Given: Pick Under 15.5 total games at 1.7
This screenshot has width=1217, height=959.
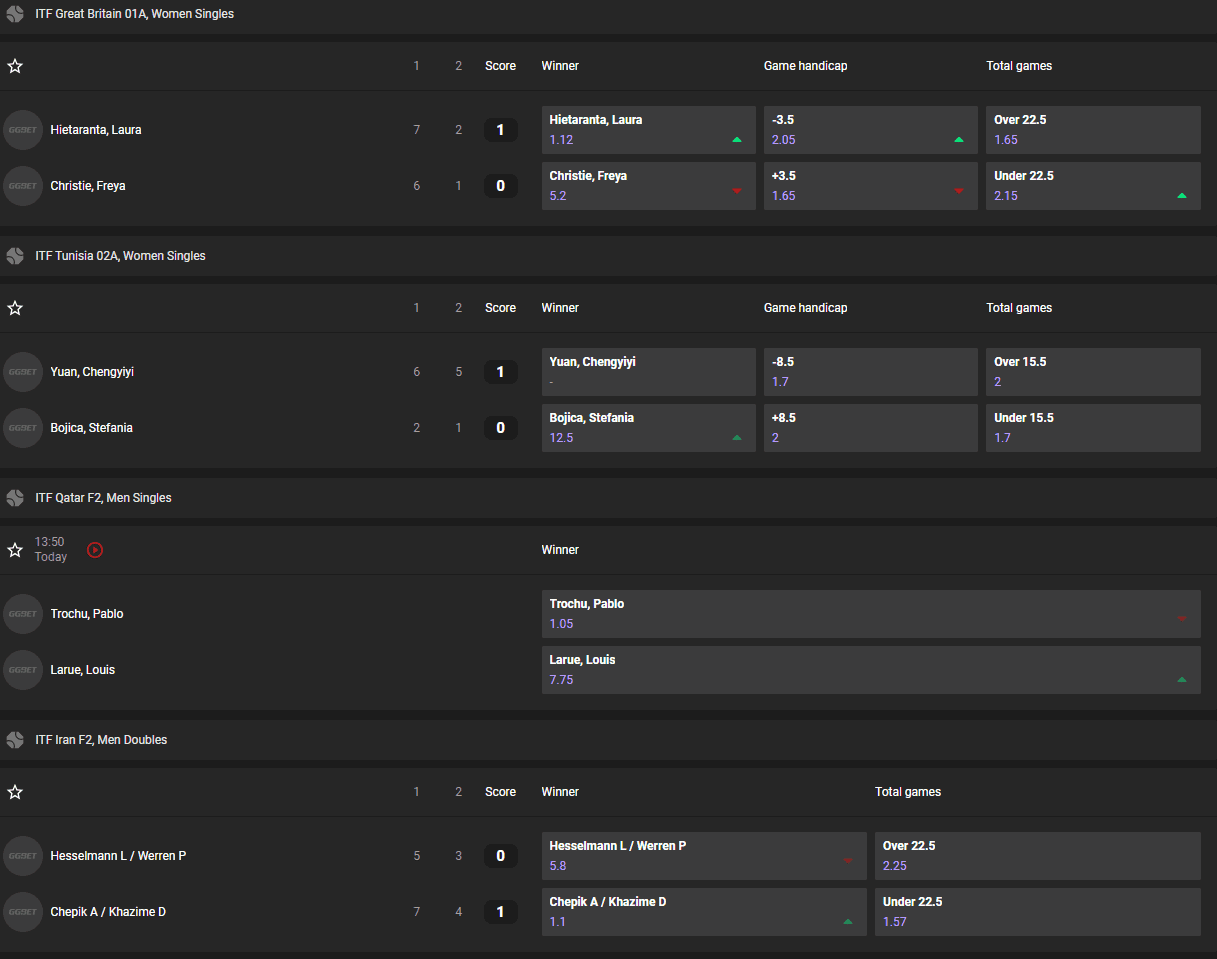Looking at the screenshot, I should point(1093,428).
